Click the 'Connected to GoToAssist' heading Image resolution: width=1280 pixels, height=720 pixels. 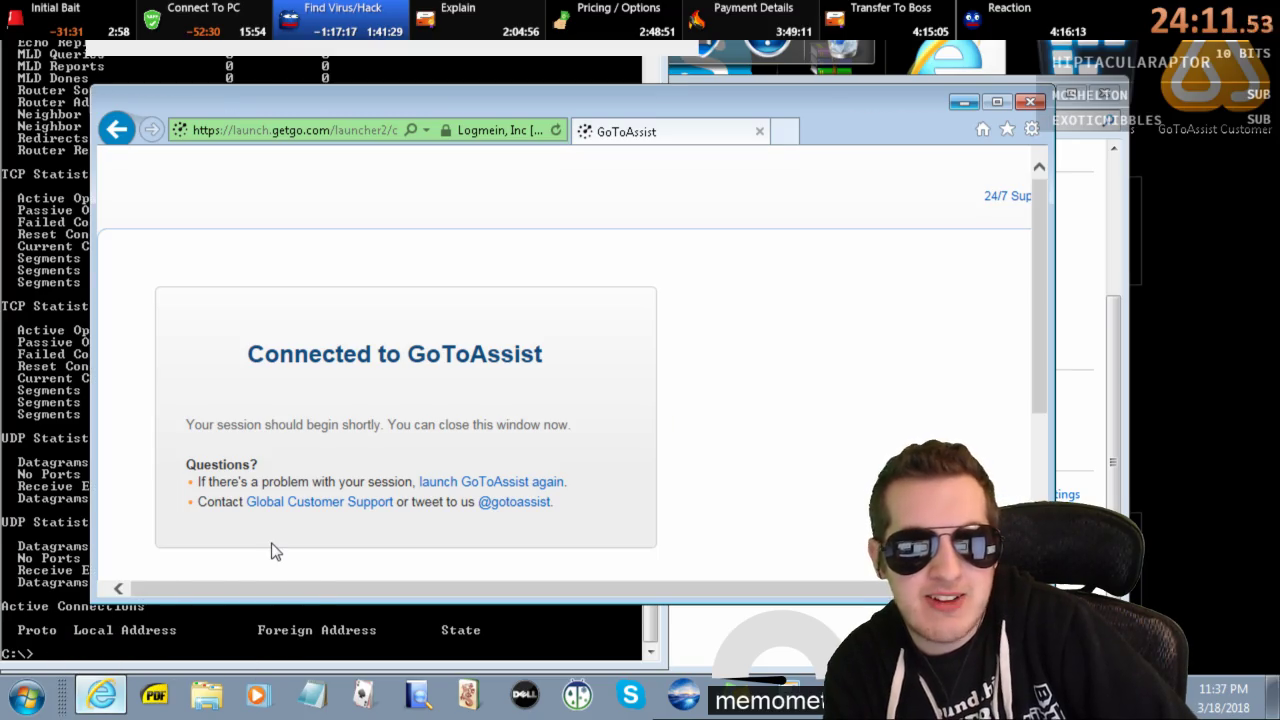coord(395,354)
